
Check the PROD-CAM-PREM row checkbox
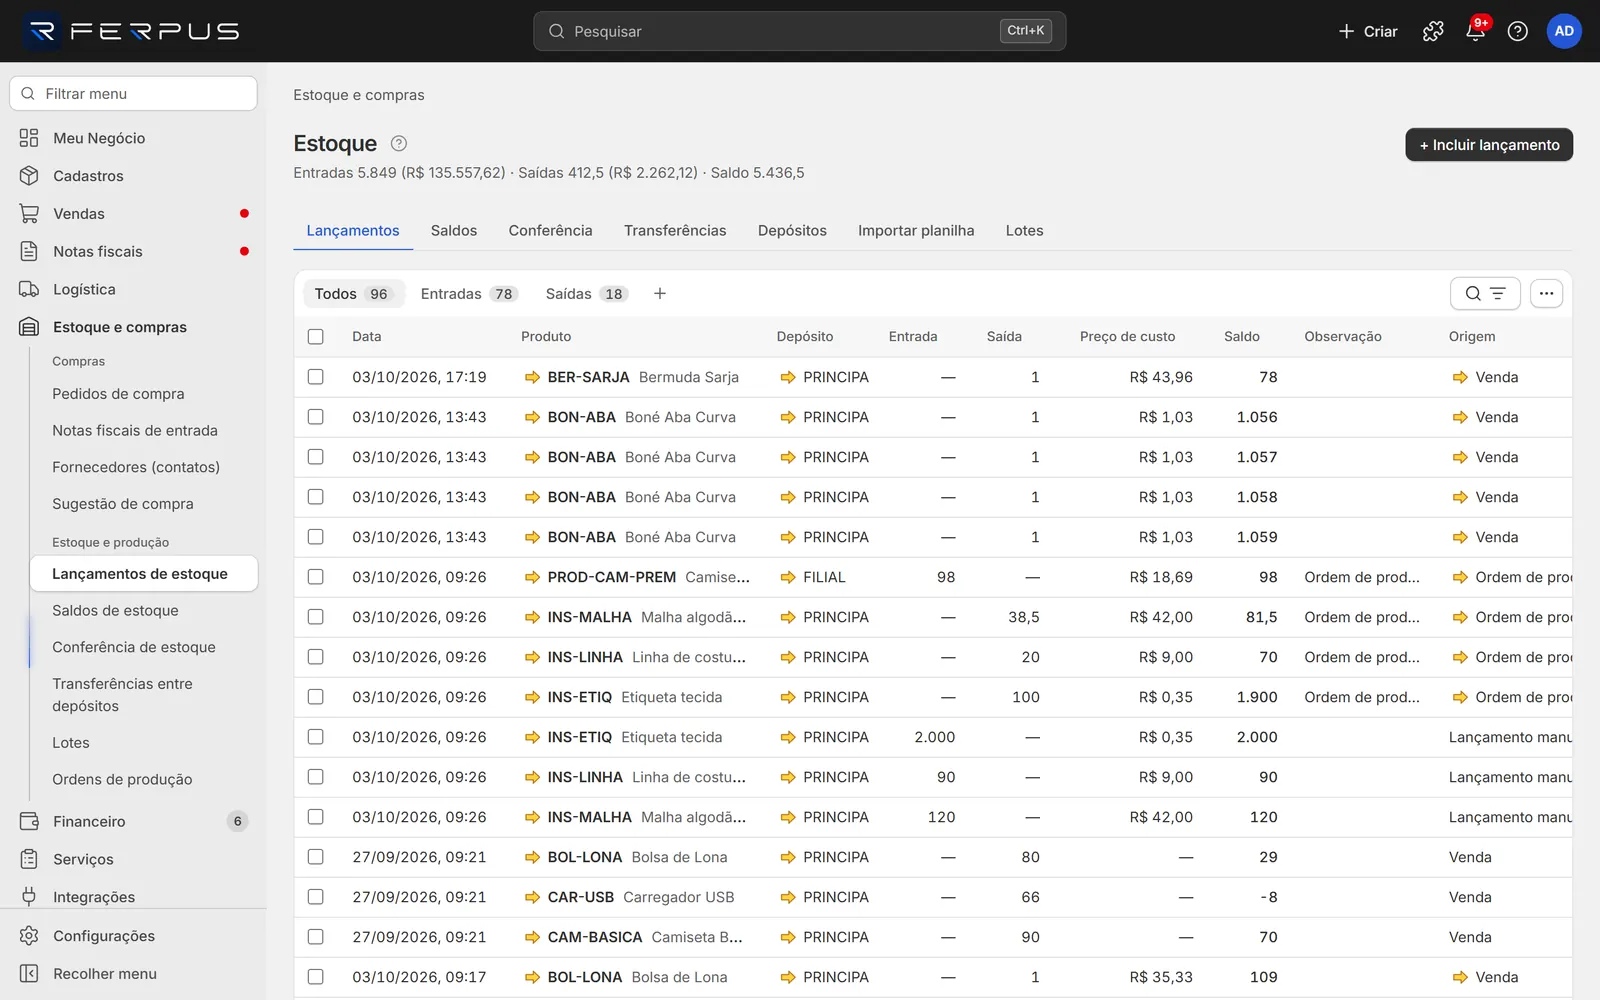pos(316,577)
